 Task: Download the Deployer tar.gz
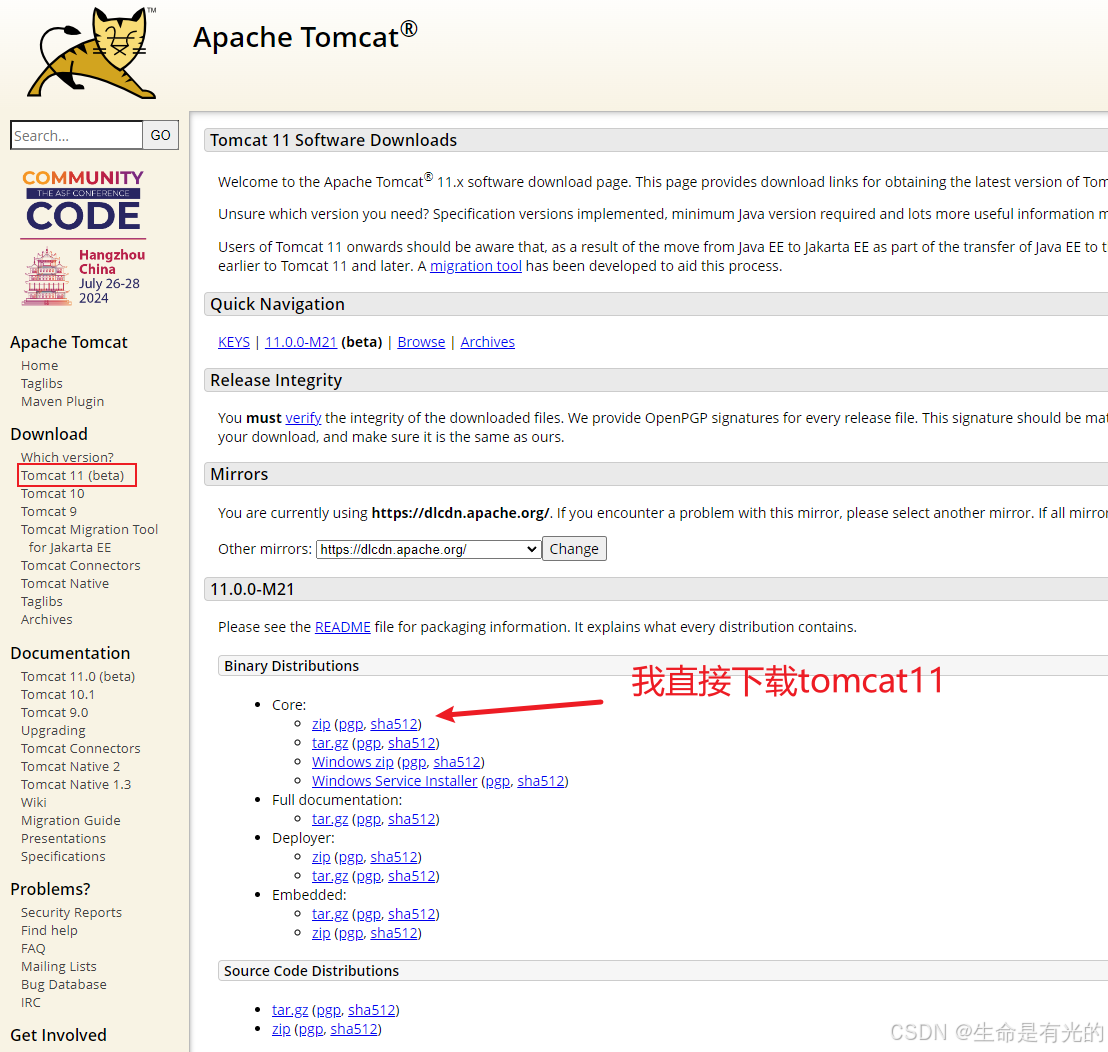tap(330, 876)
